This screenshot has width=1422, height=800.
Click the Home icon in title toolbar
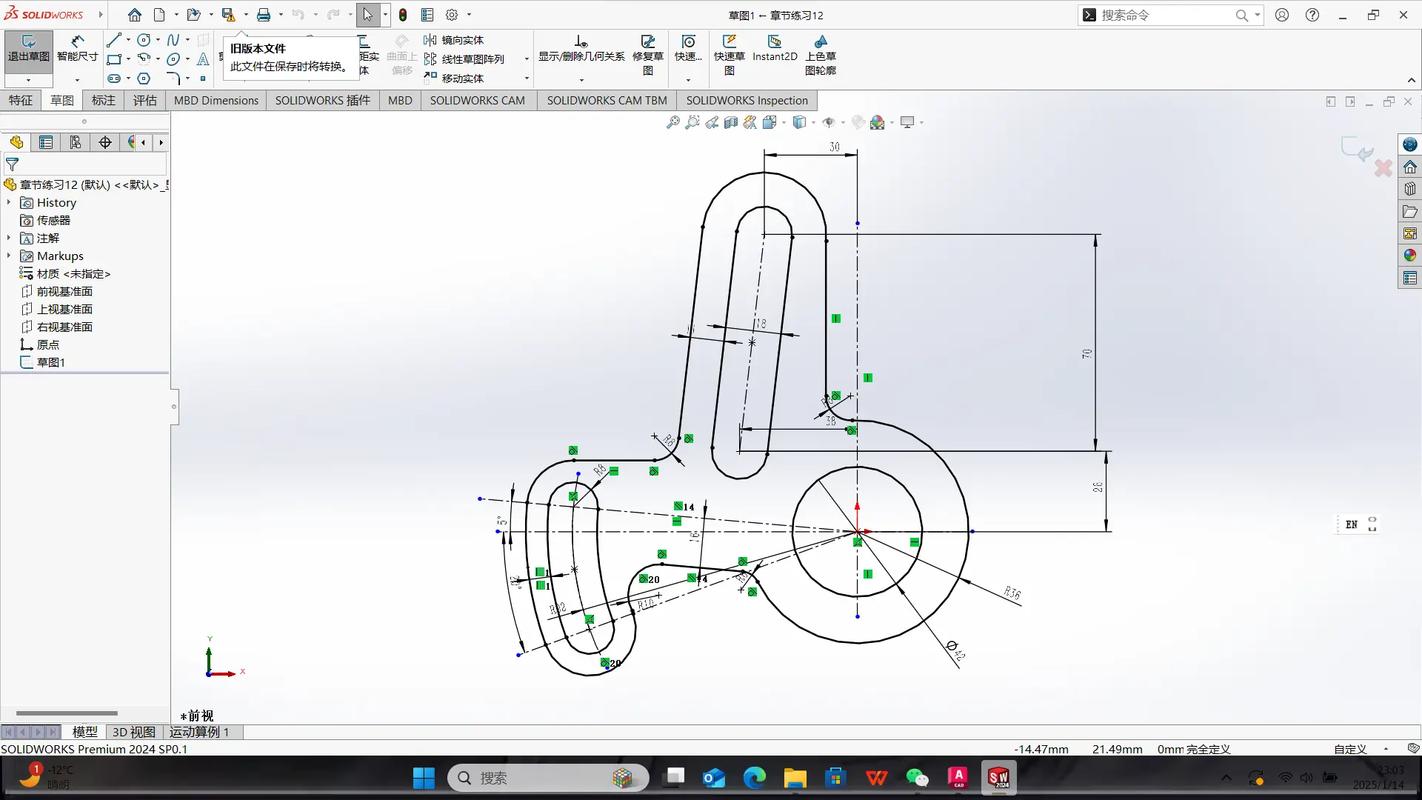[x=134, y=15]
